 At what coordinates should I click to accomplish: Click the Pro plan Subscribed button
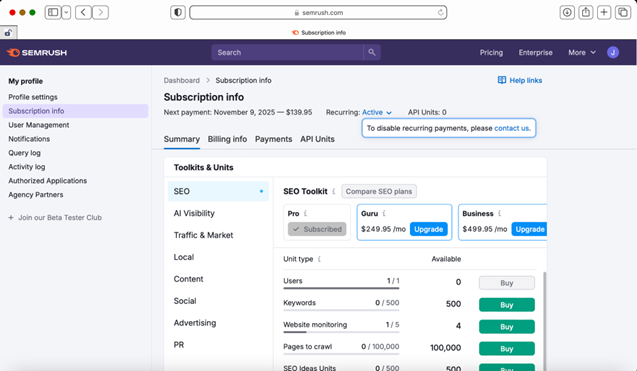(317, 229)
